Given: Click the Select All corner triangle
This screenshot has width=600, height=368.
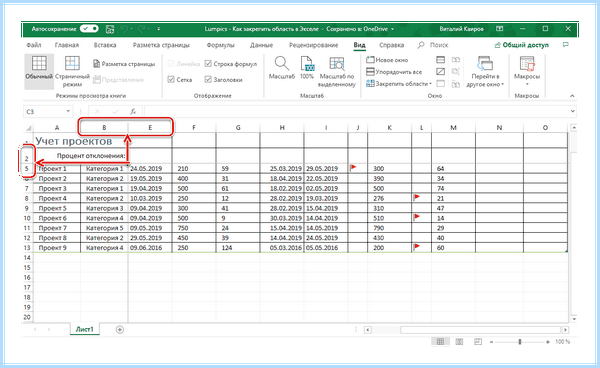Looking at the screenshot, I should tap(28, 128).
